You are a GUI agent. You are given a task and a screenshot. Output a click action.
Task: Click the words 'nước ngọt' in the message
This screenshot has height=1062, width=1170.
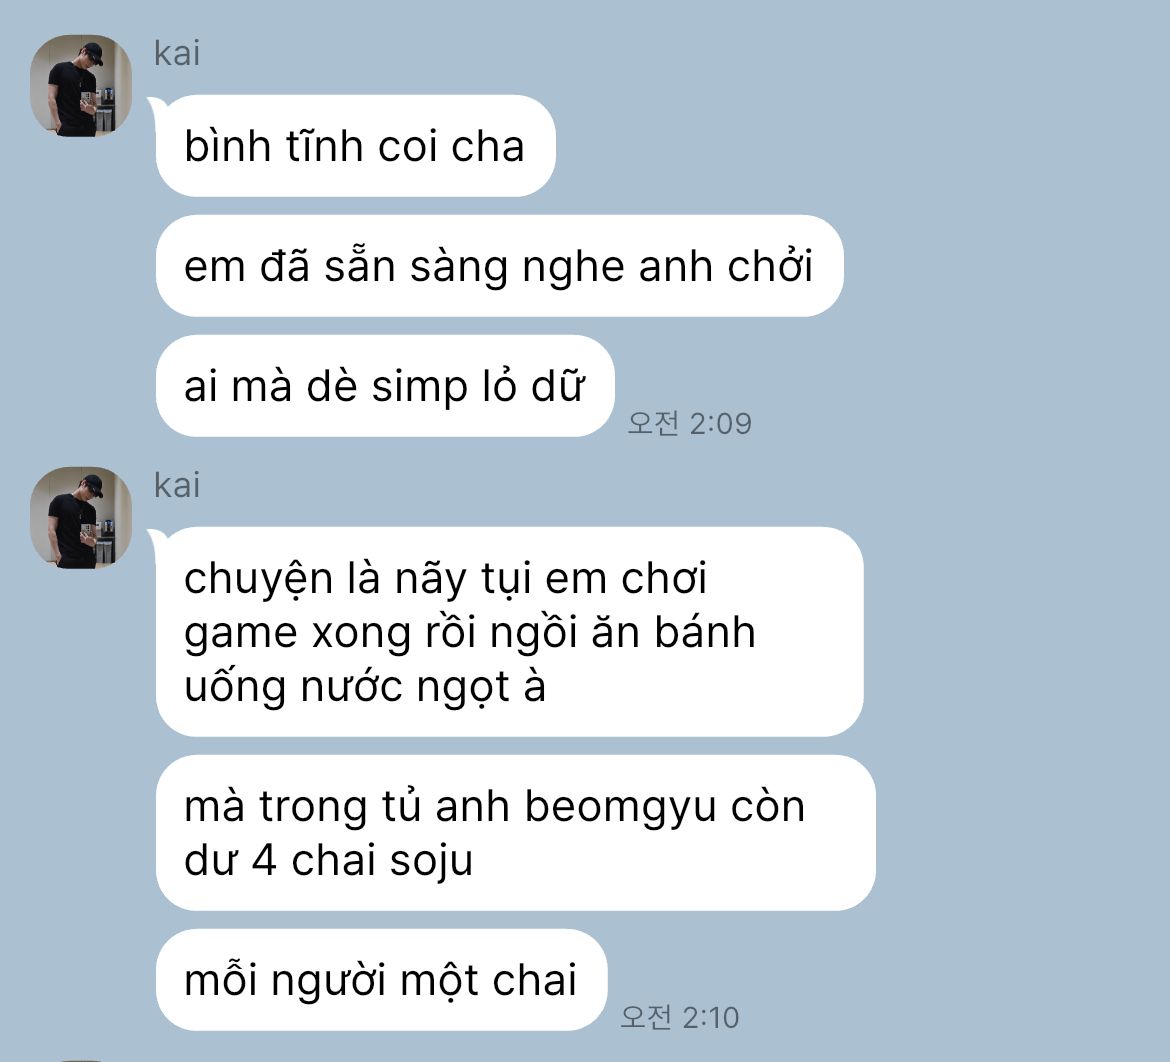click(x=404, y=687)
